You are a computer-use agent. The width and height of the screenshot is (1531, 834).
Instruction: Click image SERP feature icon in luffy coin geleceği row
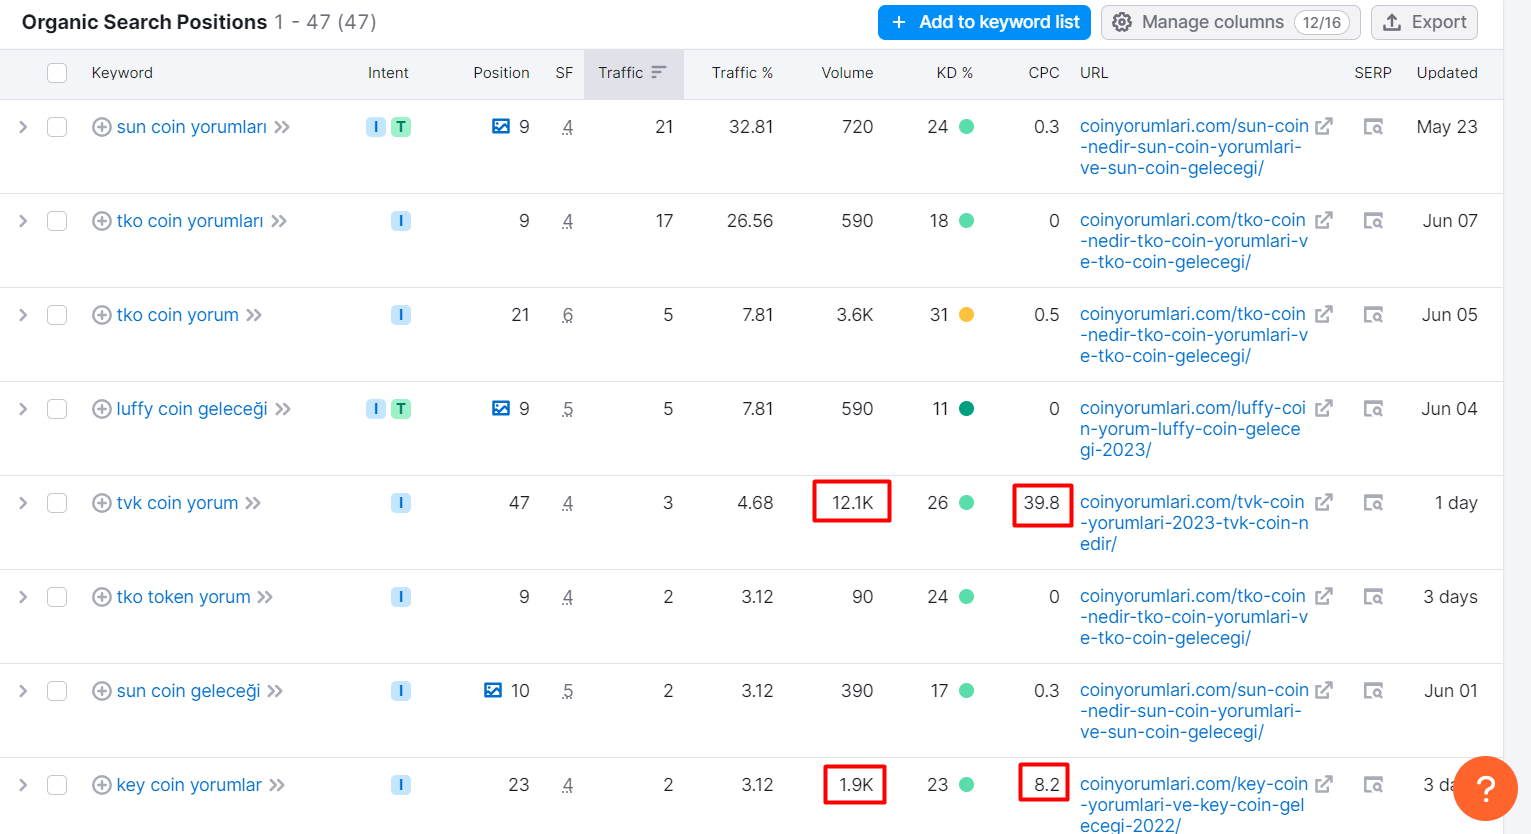click(501, 408)
